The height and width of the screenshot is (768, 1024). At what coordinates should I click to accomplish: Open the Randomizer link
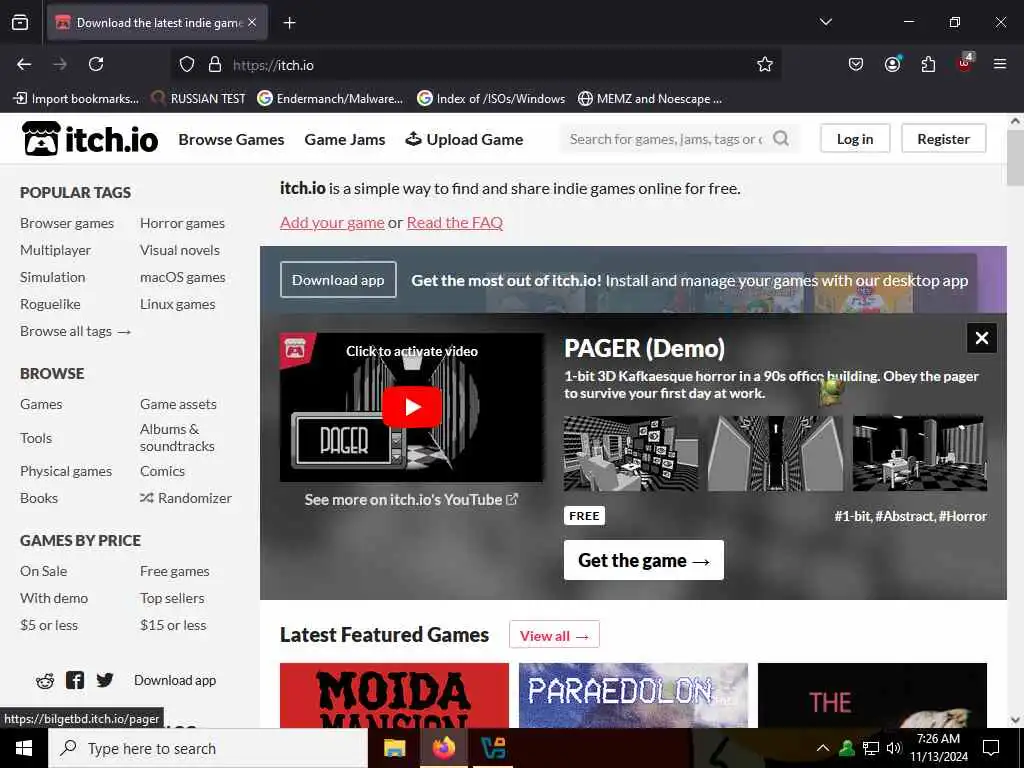click(x=186, y=498)
